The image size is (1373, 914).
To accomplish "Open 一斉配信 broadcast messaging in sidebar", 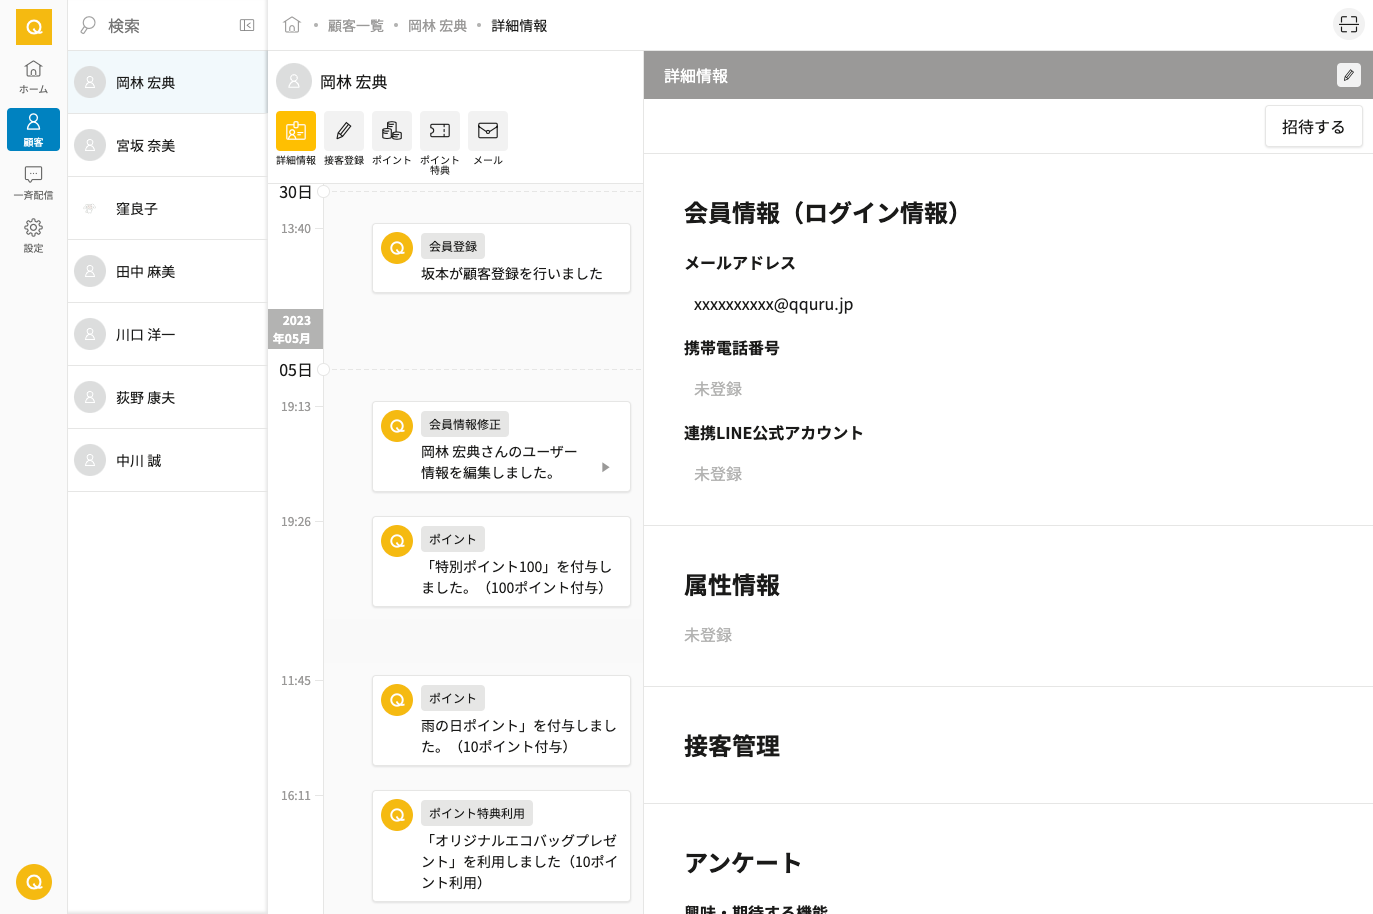I will (x=33, y=182).
